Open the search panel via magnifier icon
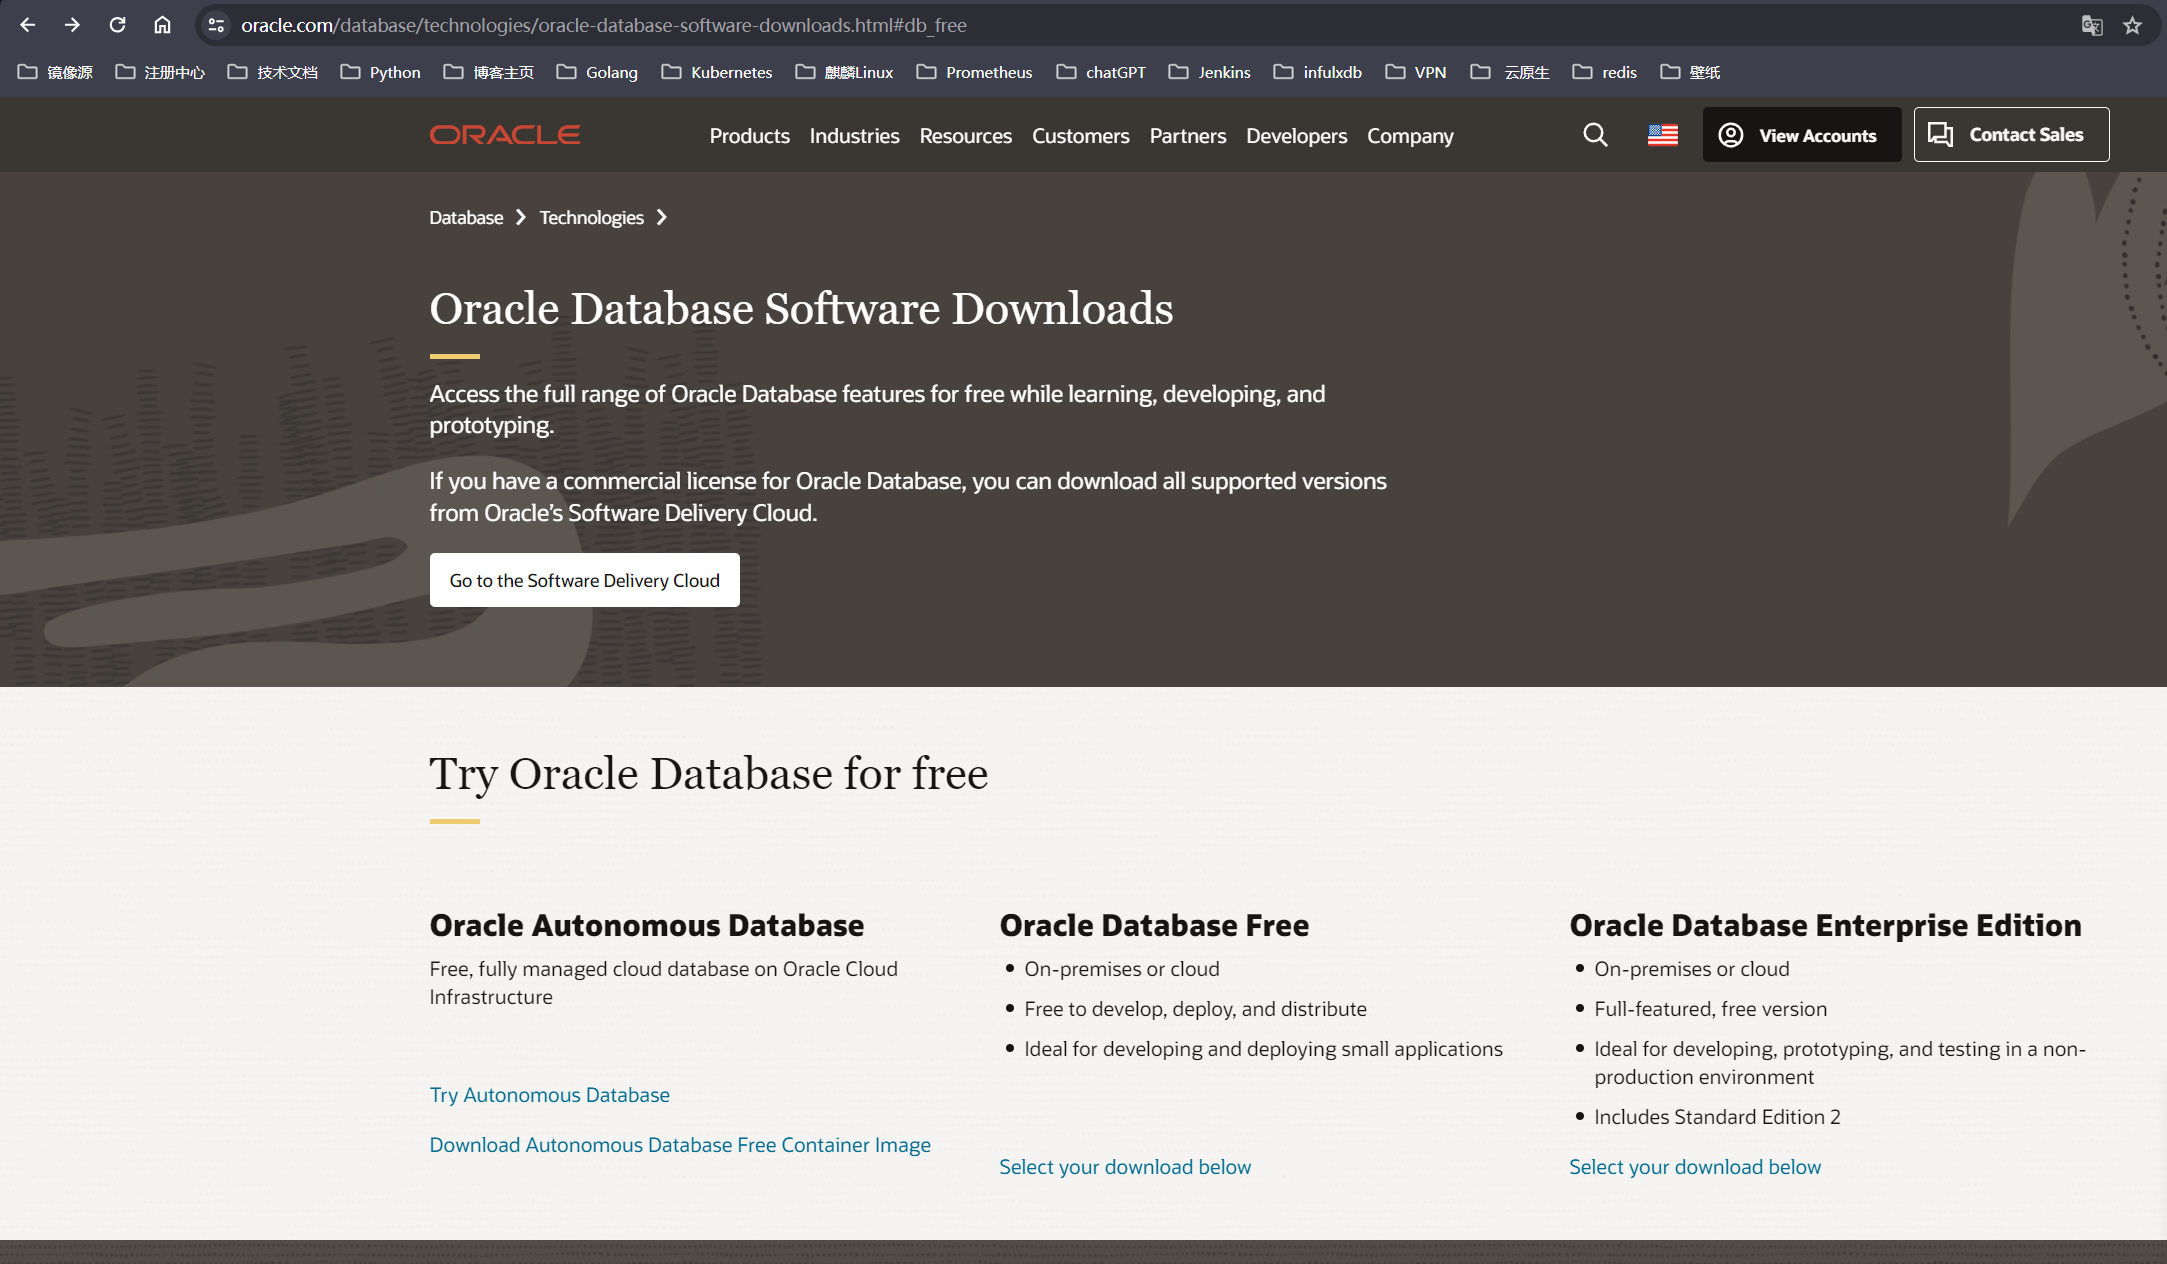 1595,134
